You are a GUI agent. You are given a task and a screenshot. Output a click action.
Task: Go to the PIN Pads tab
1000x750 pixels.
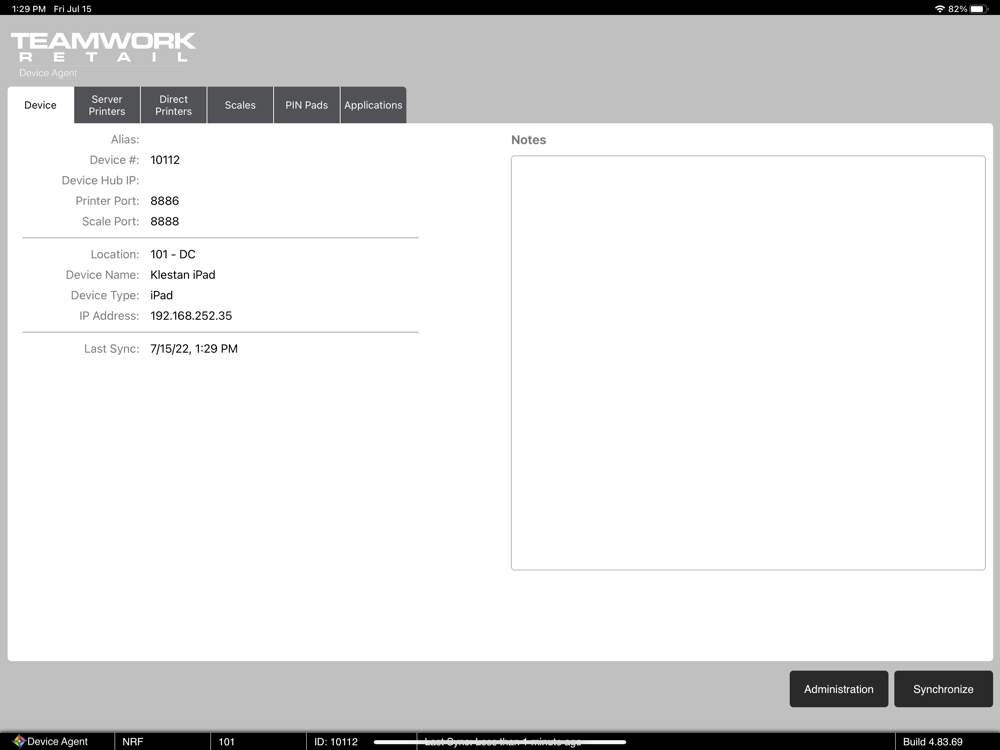(x=307, y=105)
